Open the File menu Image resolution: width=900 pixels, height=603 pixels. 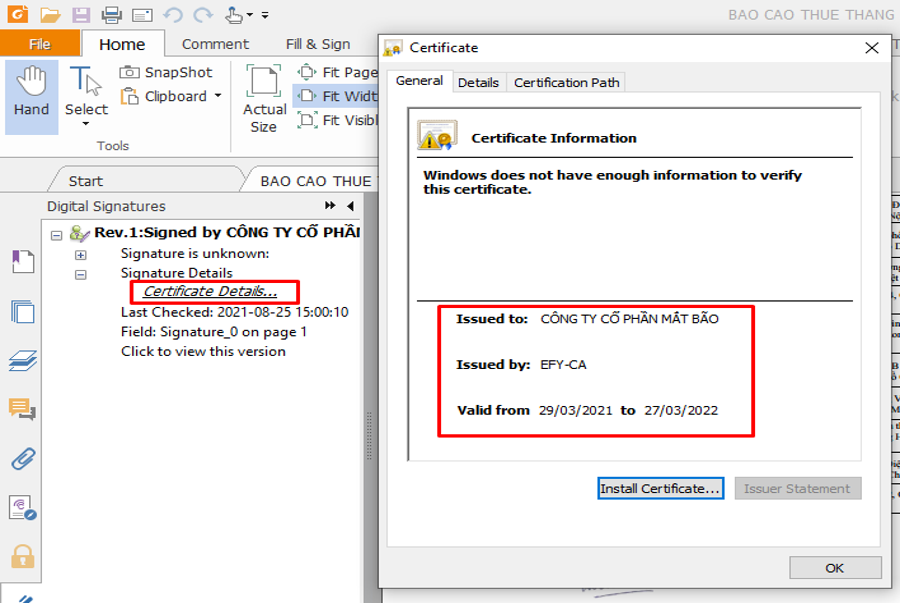point(40,44)
